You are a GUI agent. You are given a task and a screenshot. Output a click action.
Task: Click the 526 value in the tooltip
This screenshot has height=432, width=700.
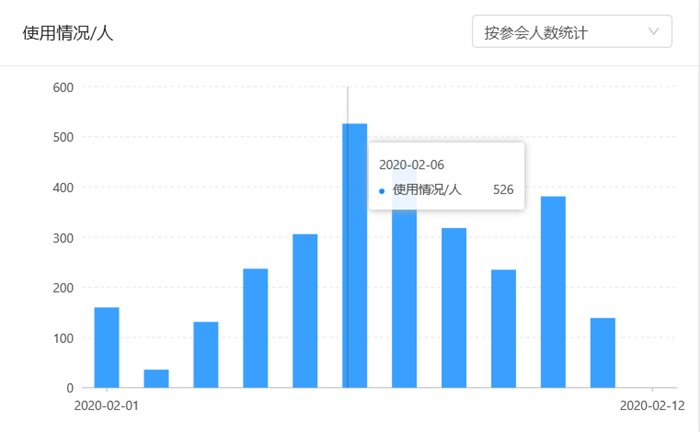(x=503, y=189)
